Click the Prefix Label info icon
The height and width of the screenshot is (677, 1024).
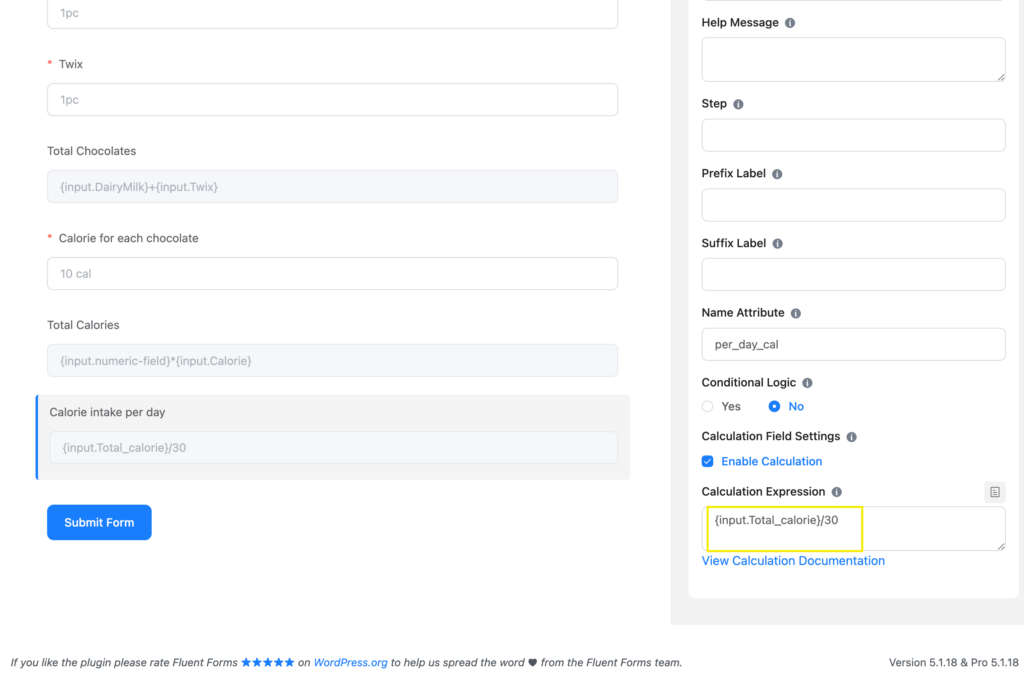776,174
